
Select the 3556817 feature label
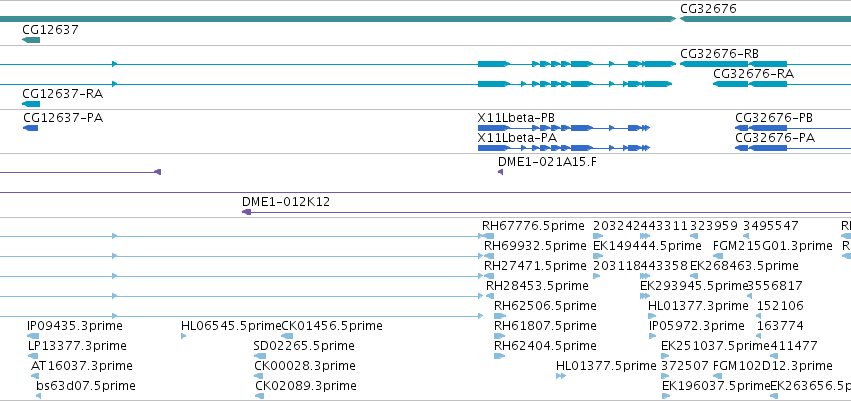pyautogui.click(x=775, y=285)
